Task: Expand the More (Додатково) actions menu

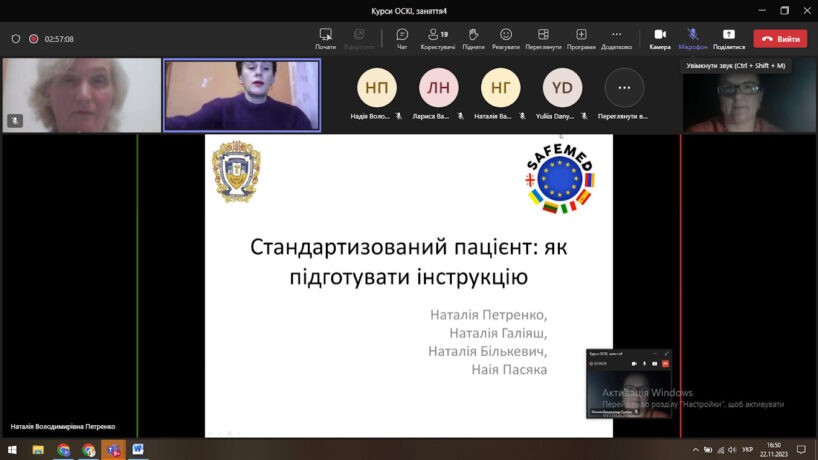Action: click(616, 37)
